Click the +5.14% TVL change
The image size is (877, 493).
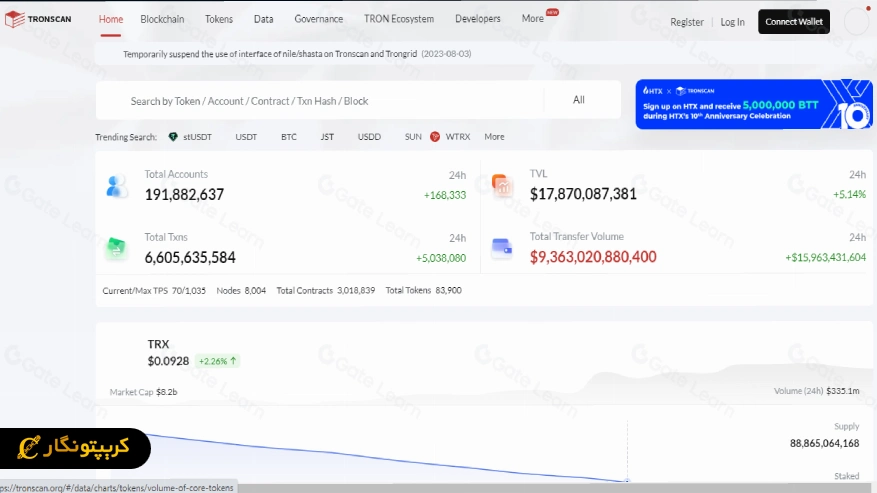coord(850,194)
